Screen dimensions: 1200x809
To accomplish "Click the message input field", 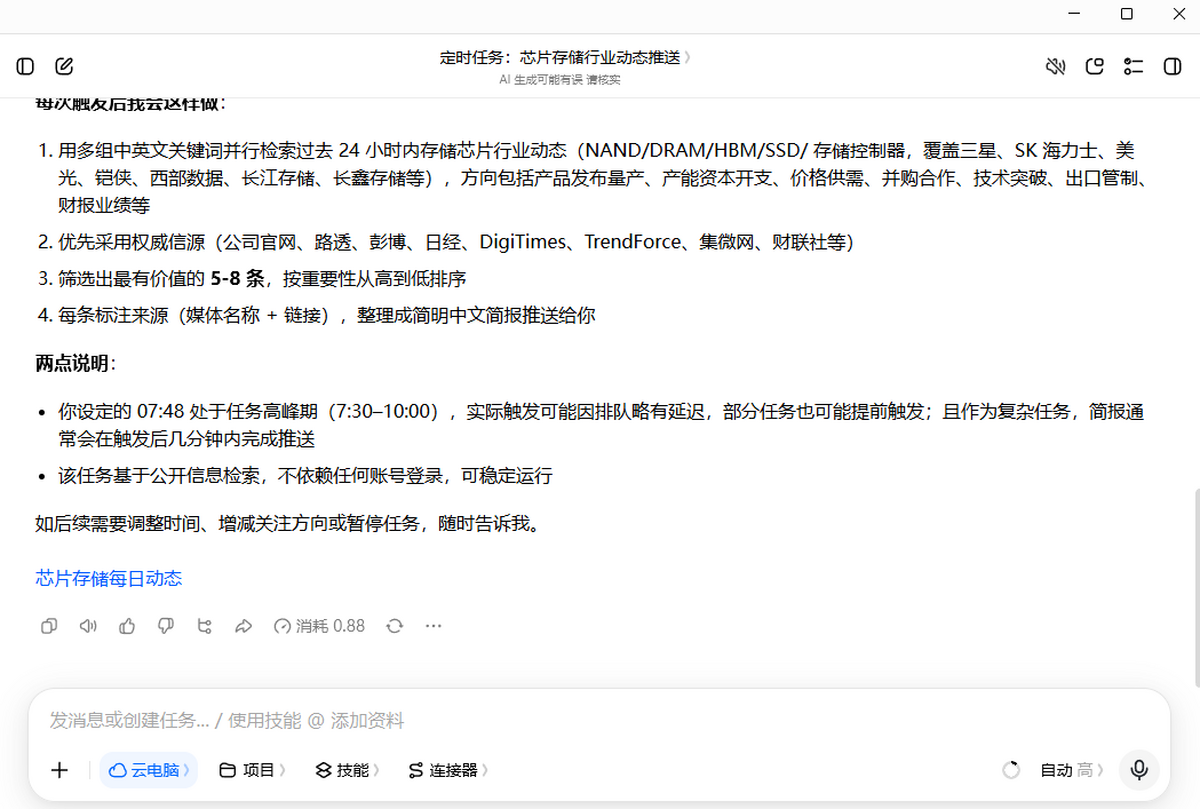I will (600, 721).
